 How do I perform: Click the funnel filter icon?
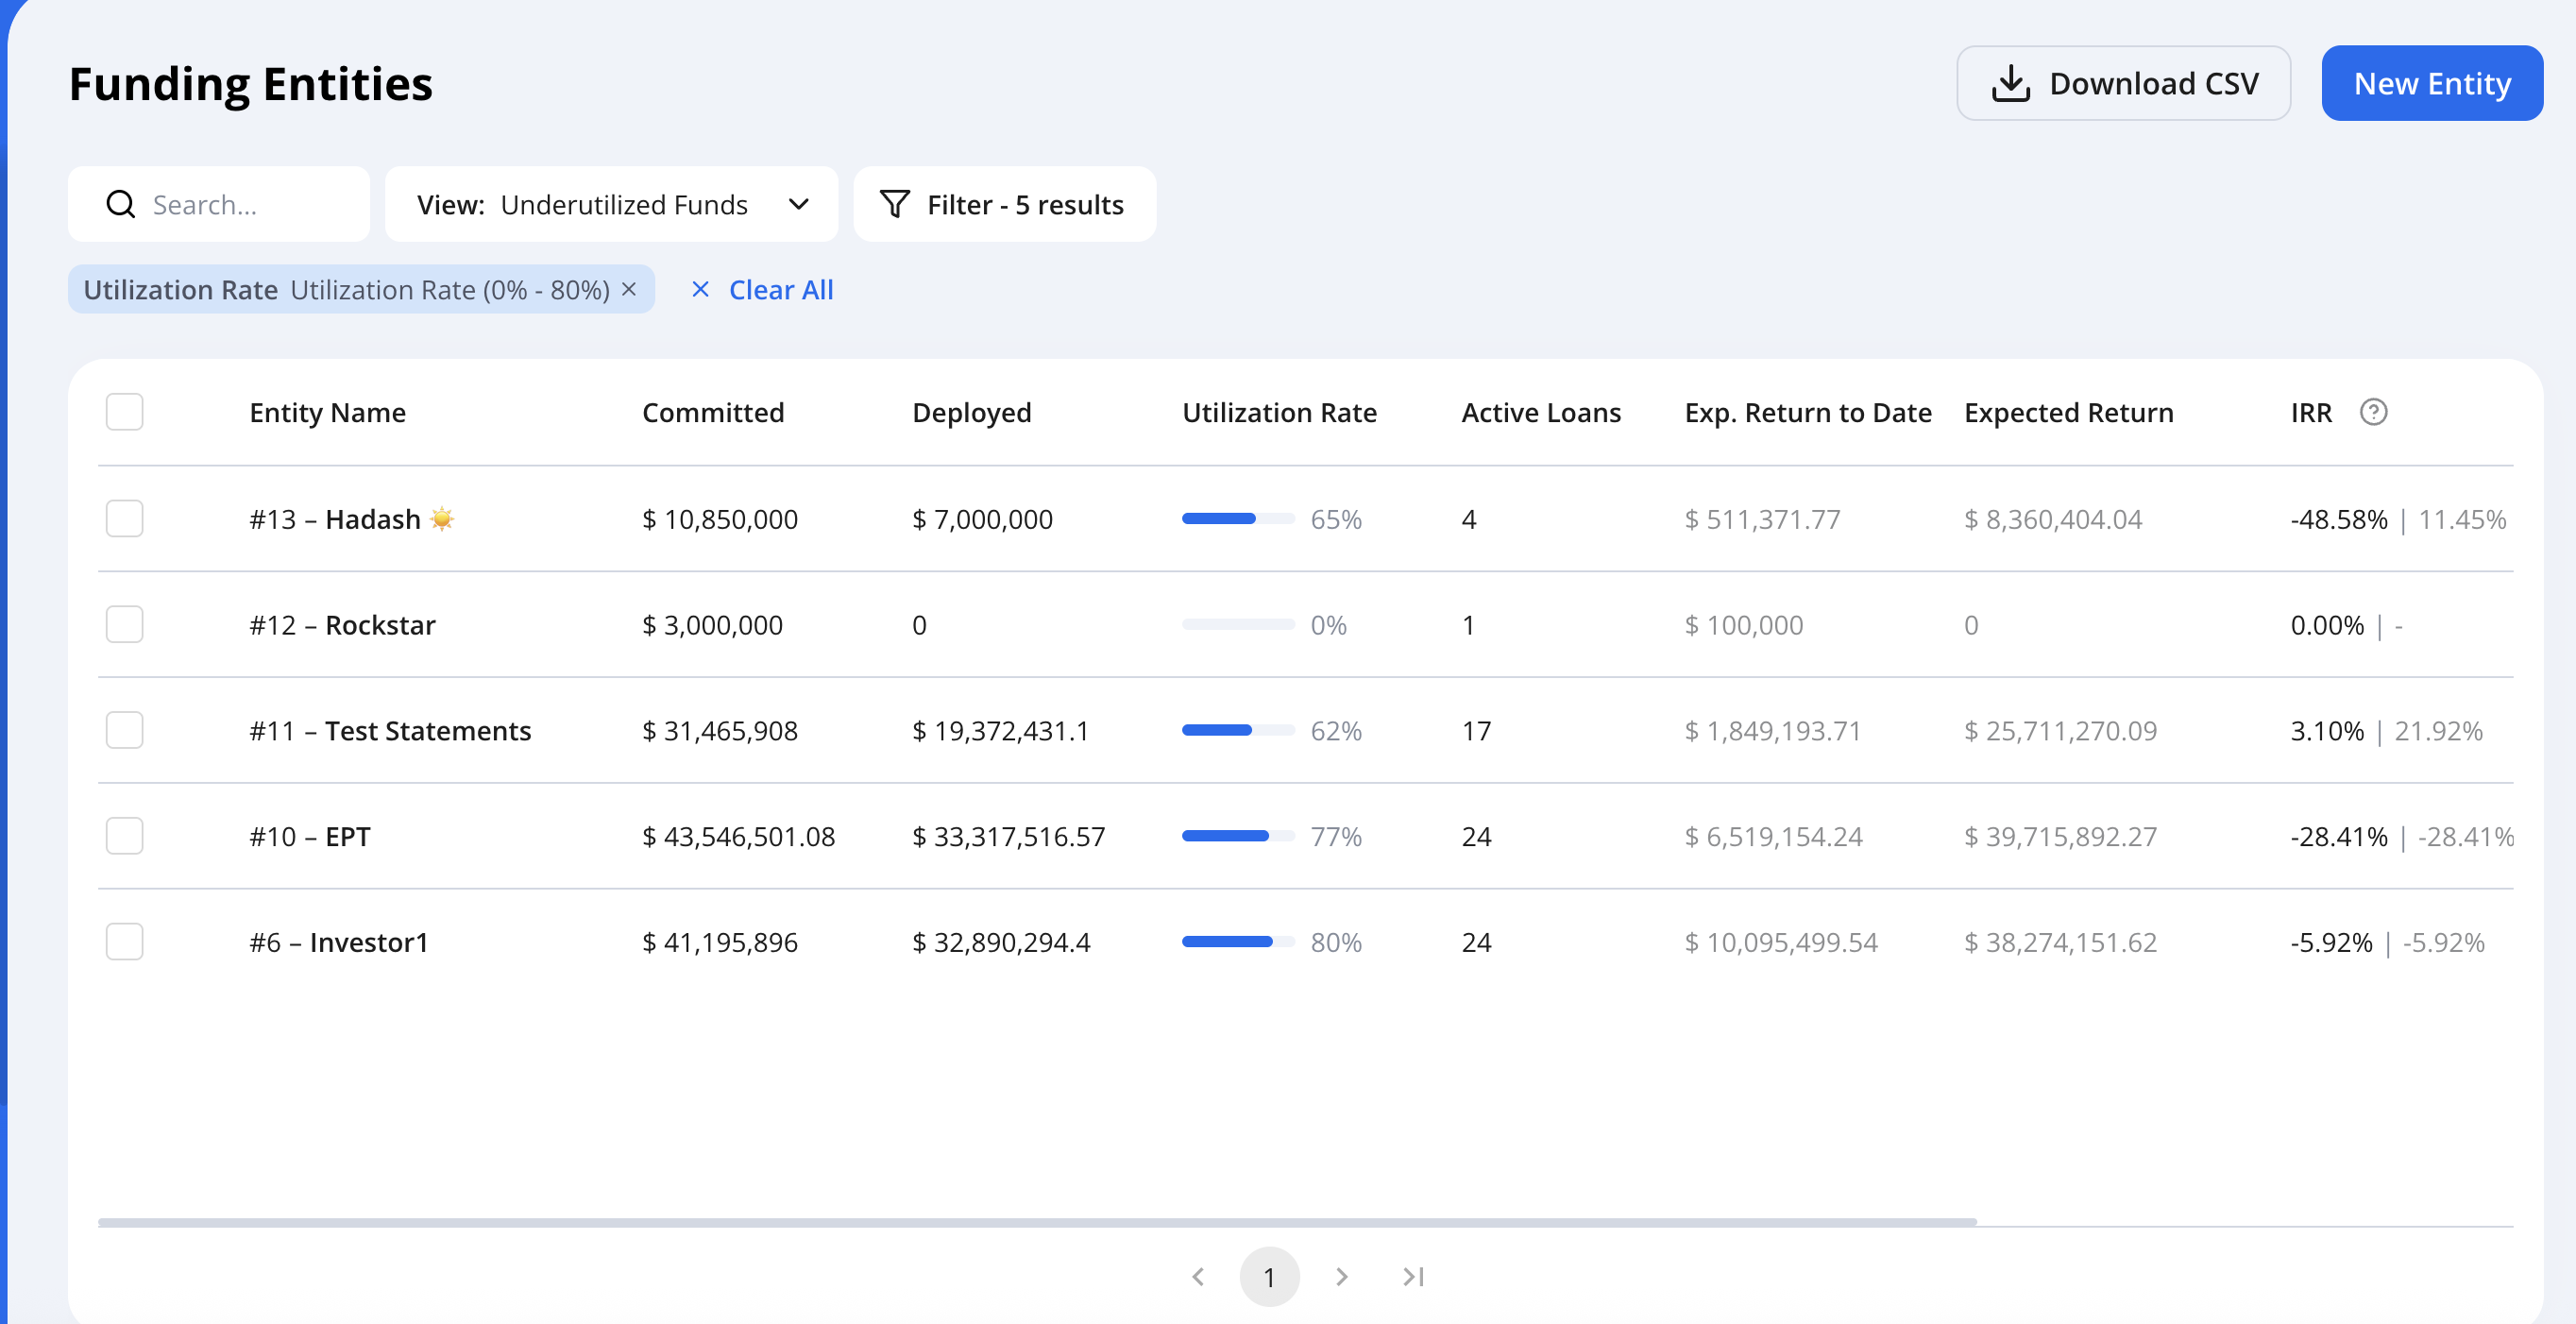pyautogui.click(x=894, y=204)
